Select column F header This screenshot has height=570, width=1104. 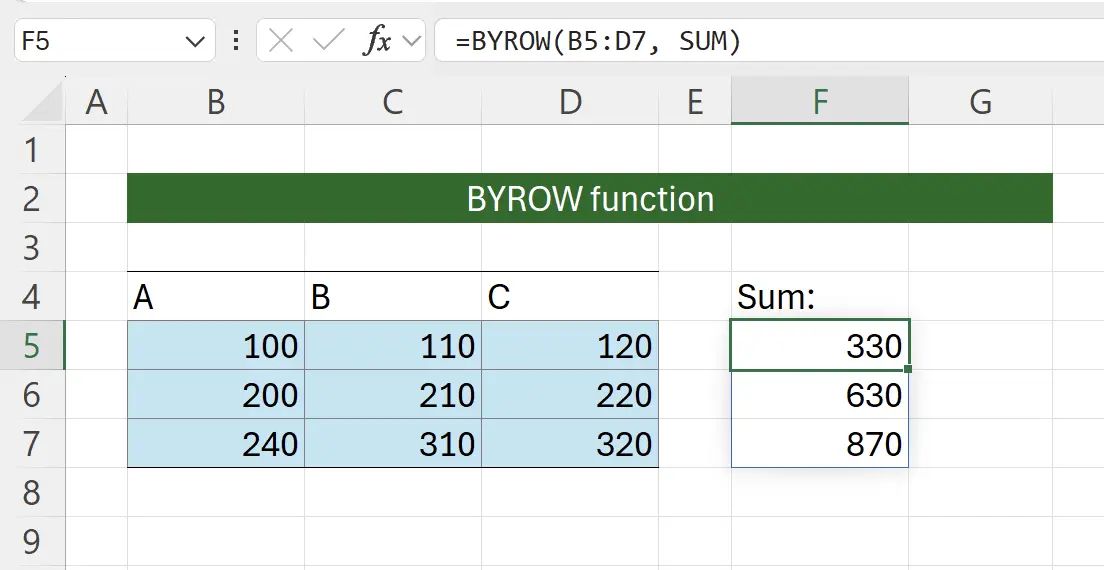pyautogui.click(x=820, y=102)
